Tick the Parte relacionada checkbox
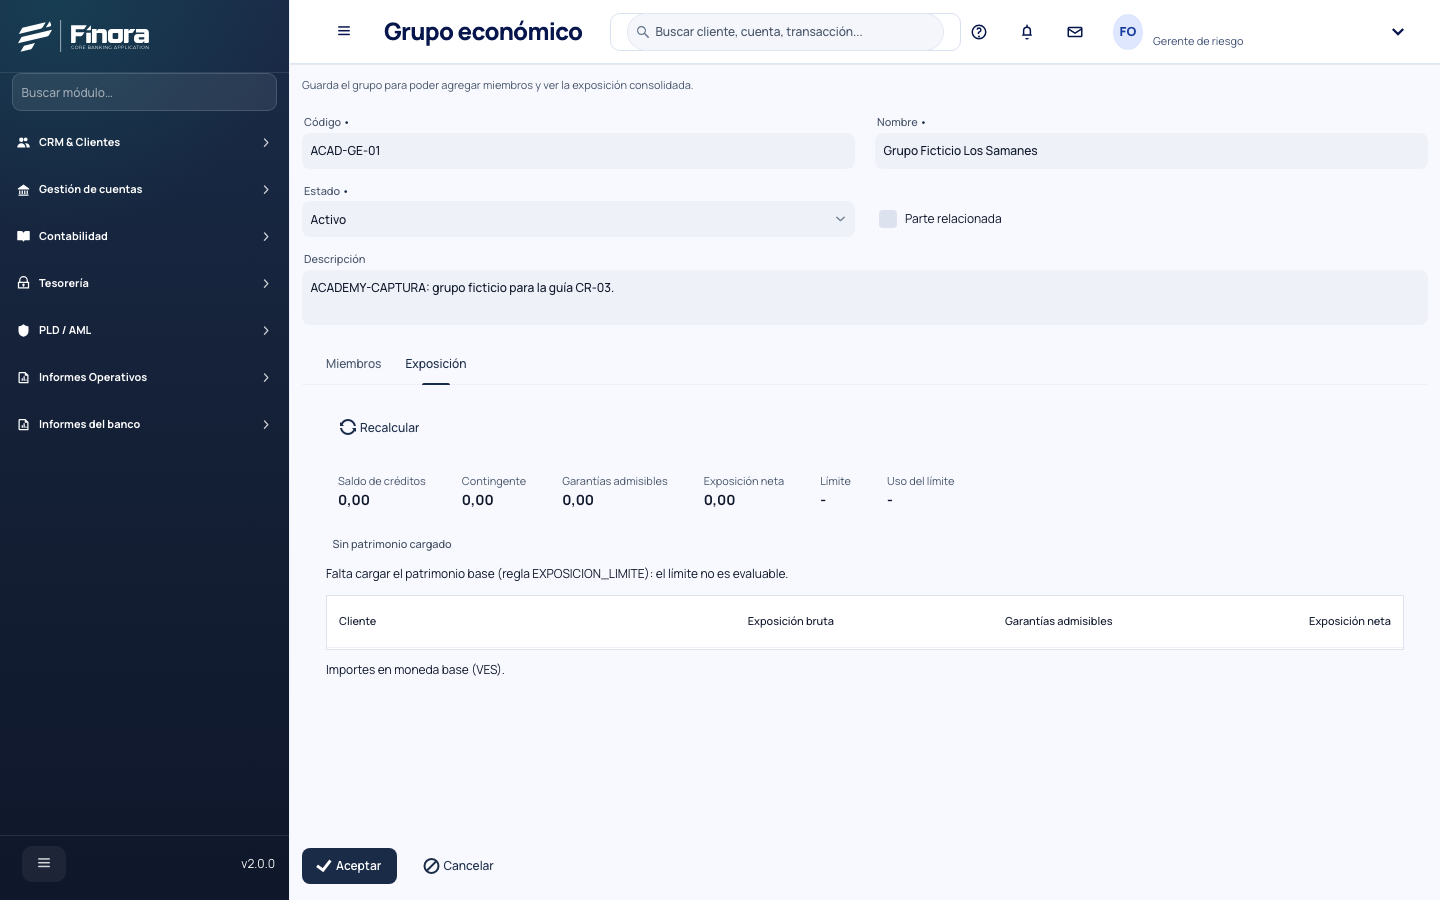This screenshot has height=900, width=1440. 887,219
